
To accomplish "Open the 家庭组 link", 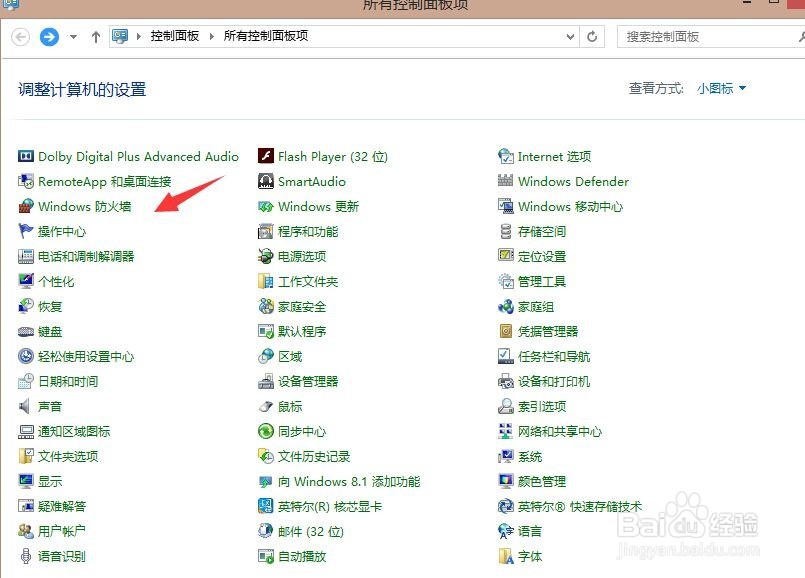I will point(536,307).
